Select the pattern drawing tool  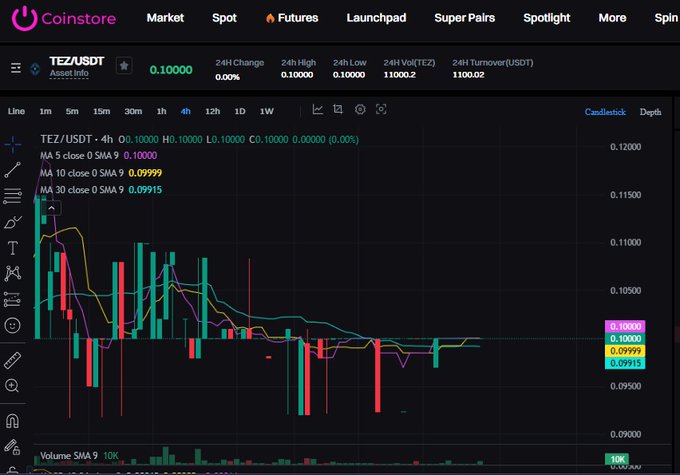coord(13,273)
